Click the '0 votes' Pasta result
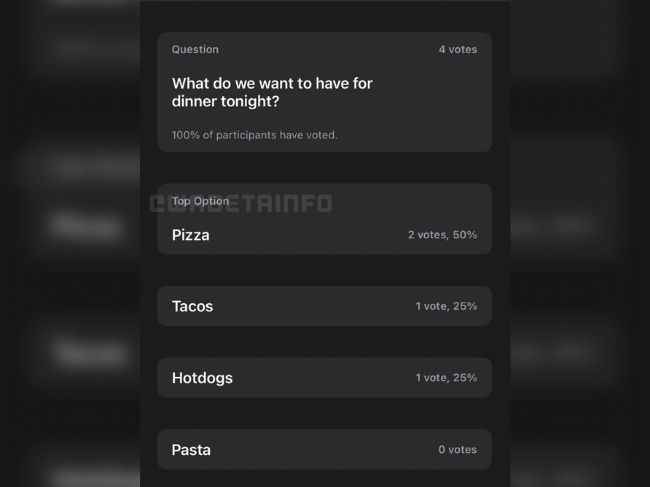 pyautogui.click(x=457, y=450)
